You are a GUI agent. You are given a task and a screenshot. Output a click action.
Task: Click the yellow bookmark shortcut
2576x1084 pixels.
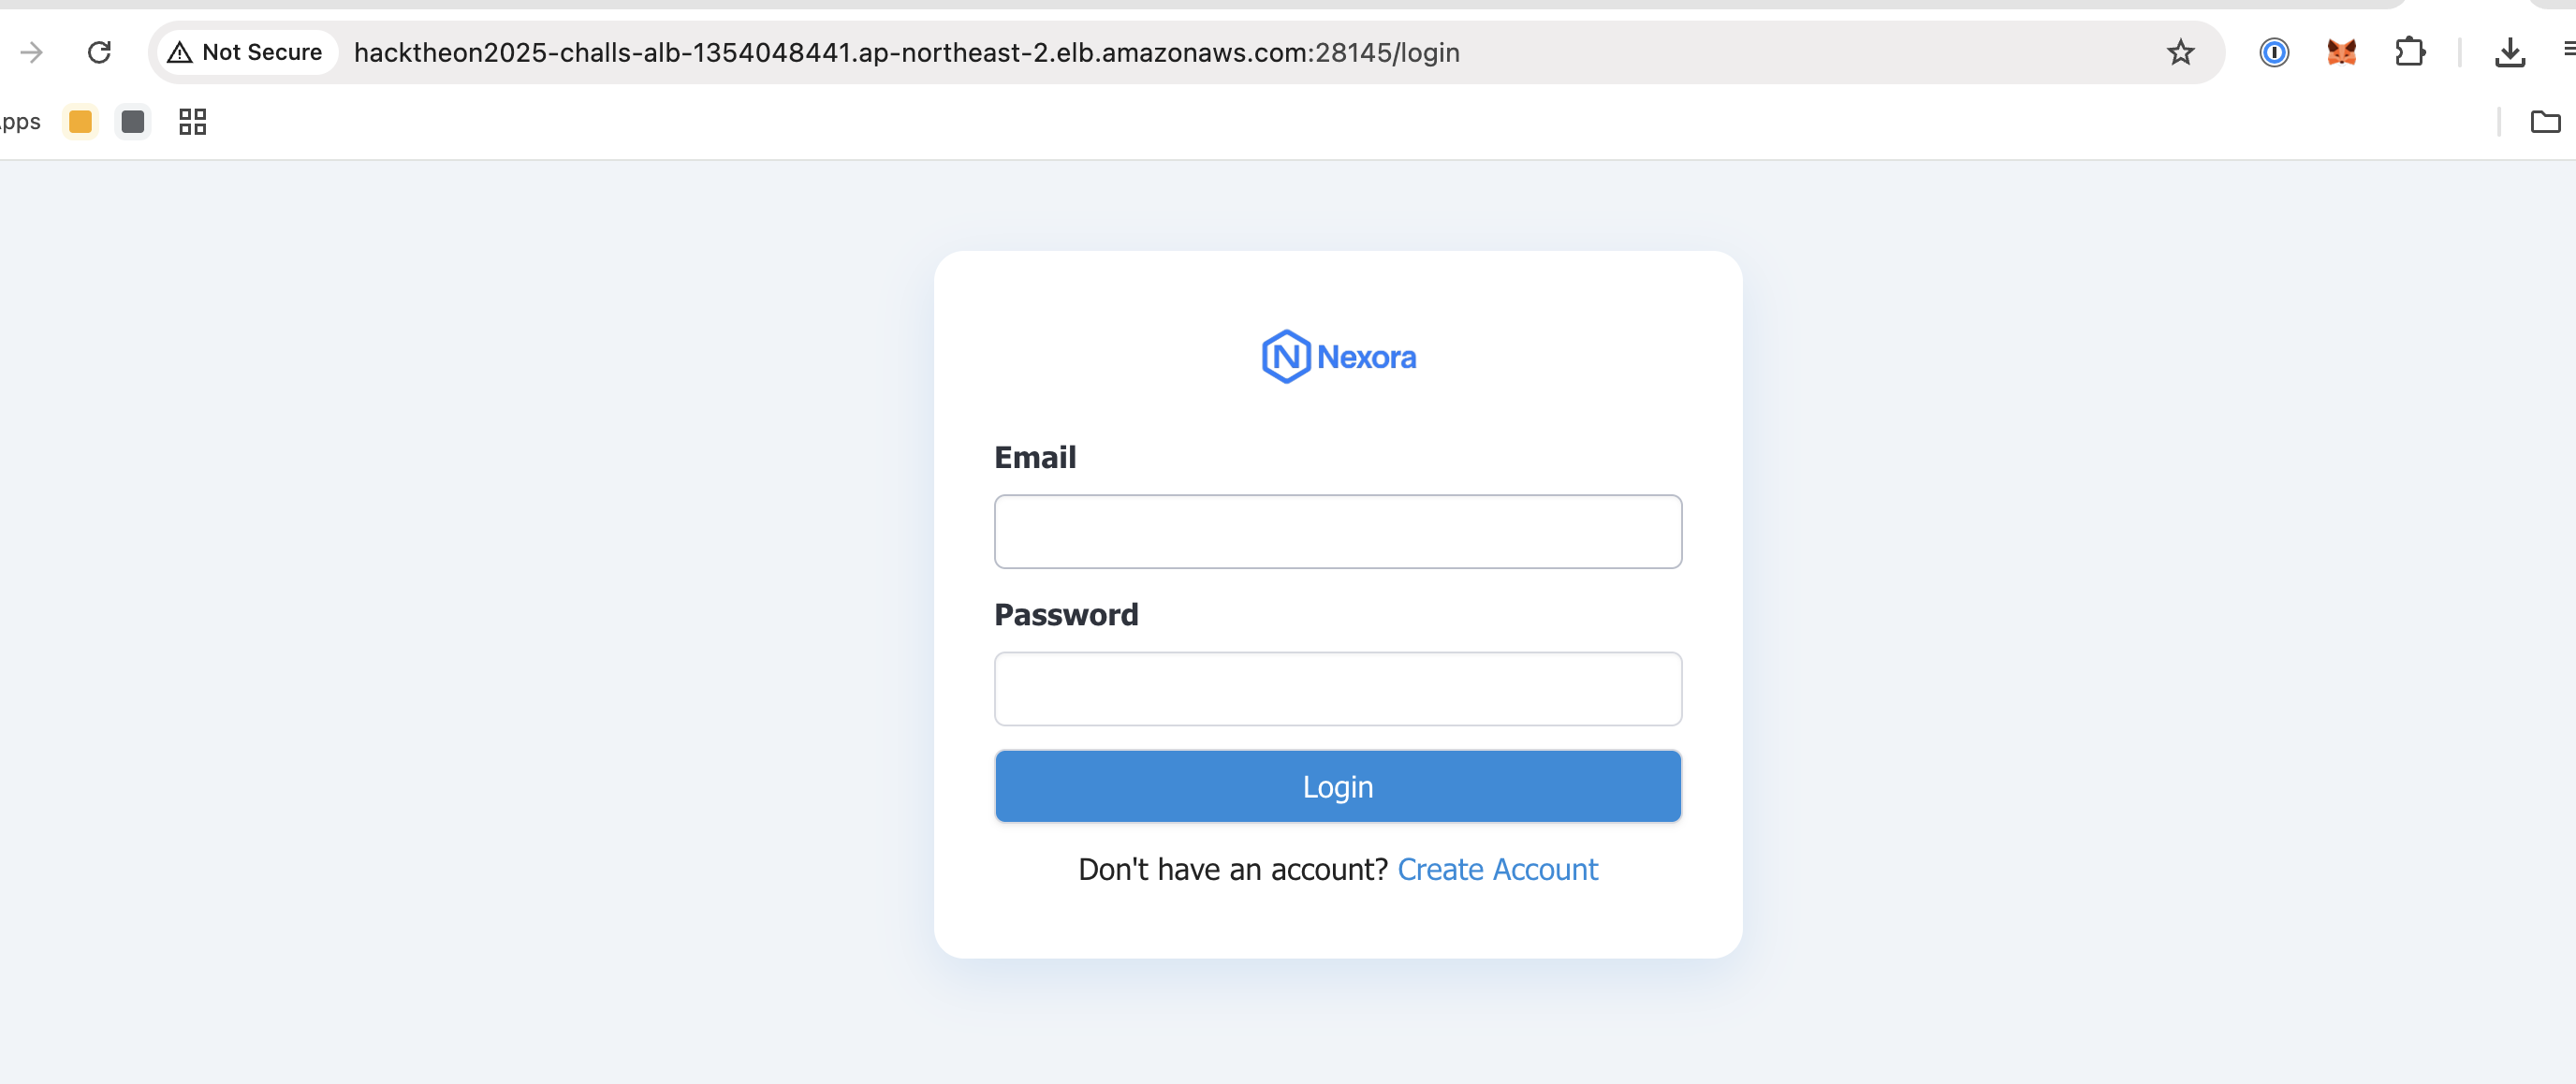(x=80, y=122)
